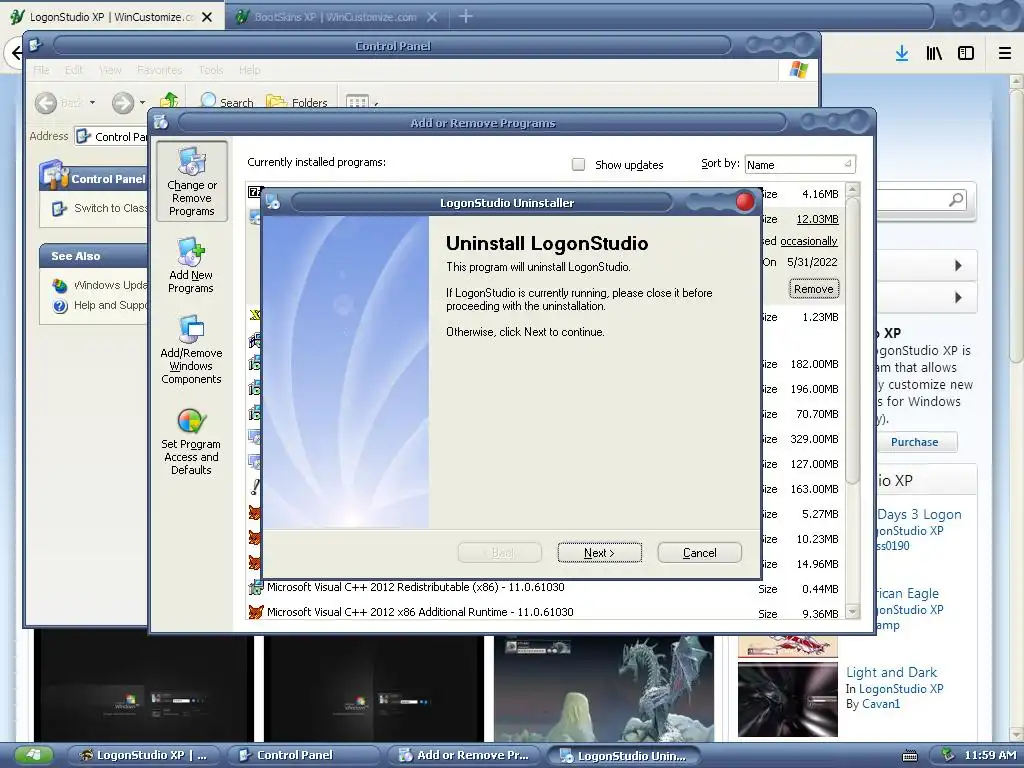Close the BootSkins XP browser tab
Screen dimensions: 1024x768
point(432,17)
